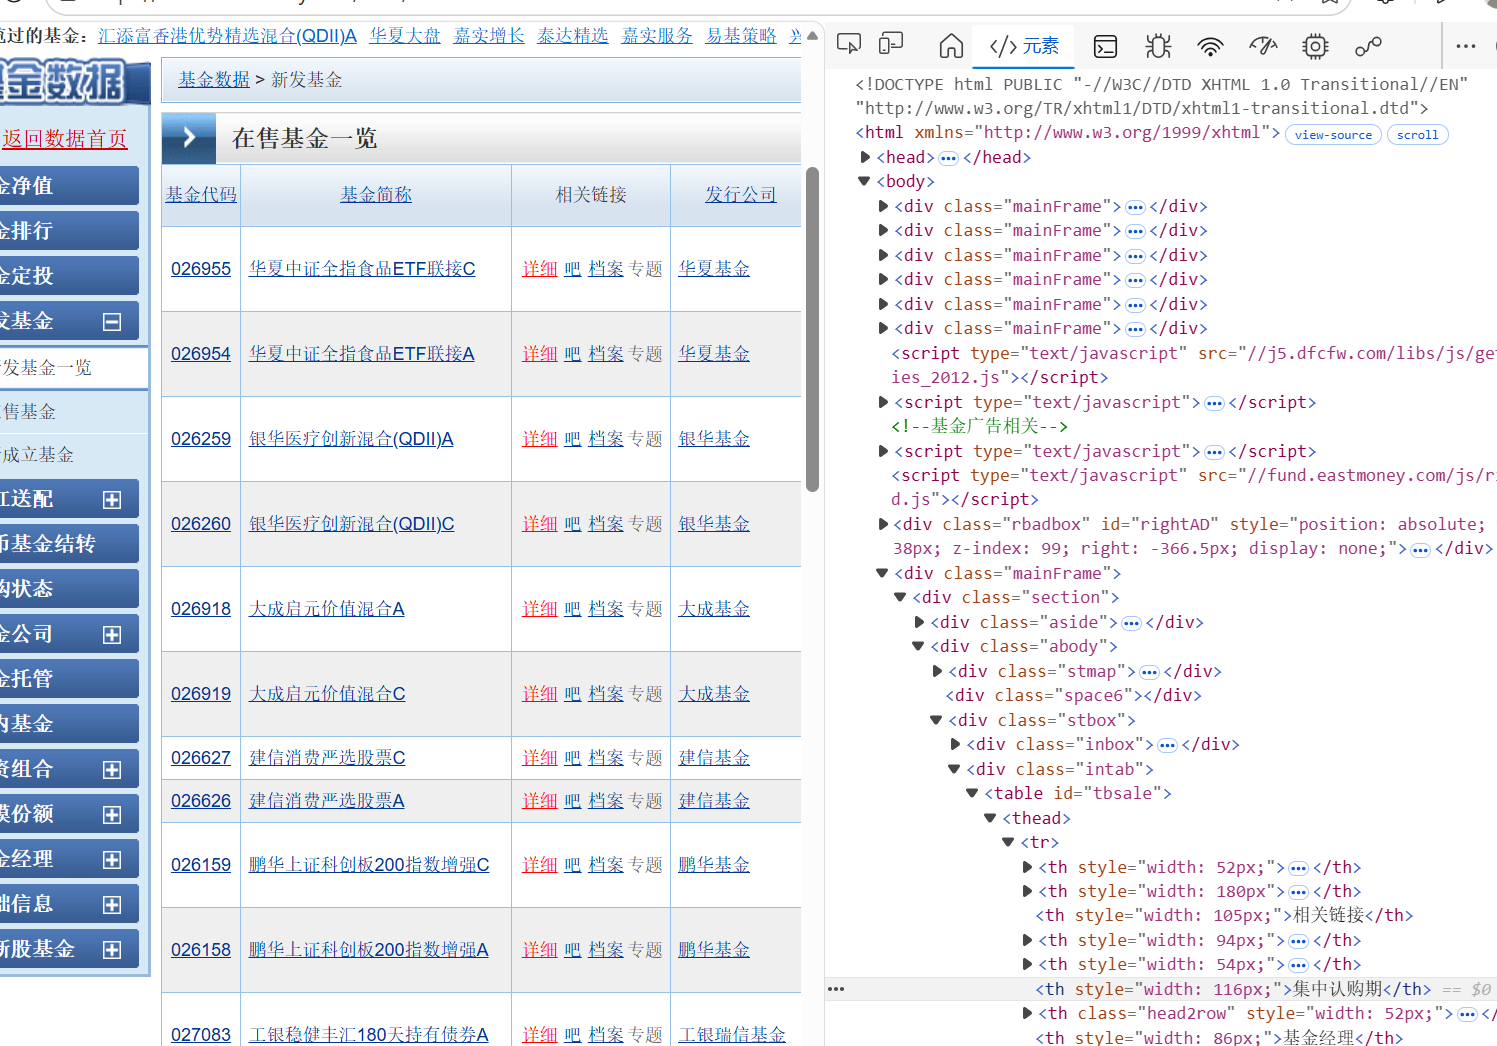Image resolution: width=1497 pixels, height=1046 pixels.
Task: Open 泰达精选 visited fund link
Action: (x=573, y=36)
